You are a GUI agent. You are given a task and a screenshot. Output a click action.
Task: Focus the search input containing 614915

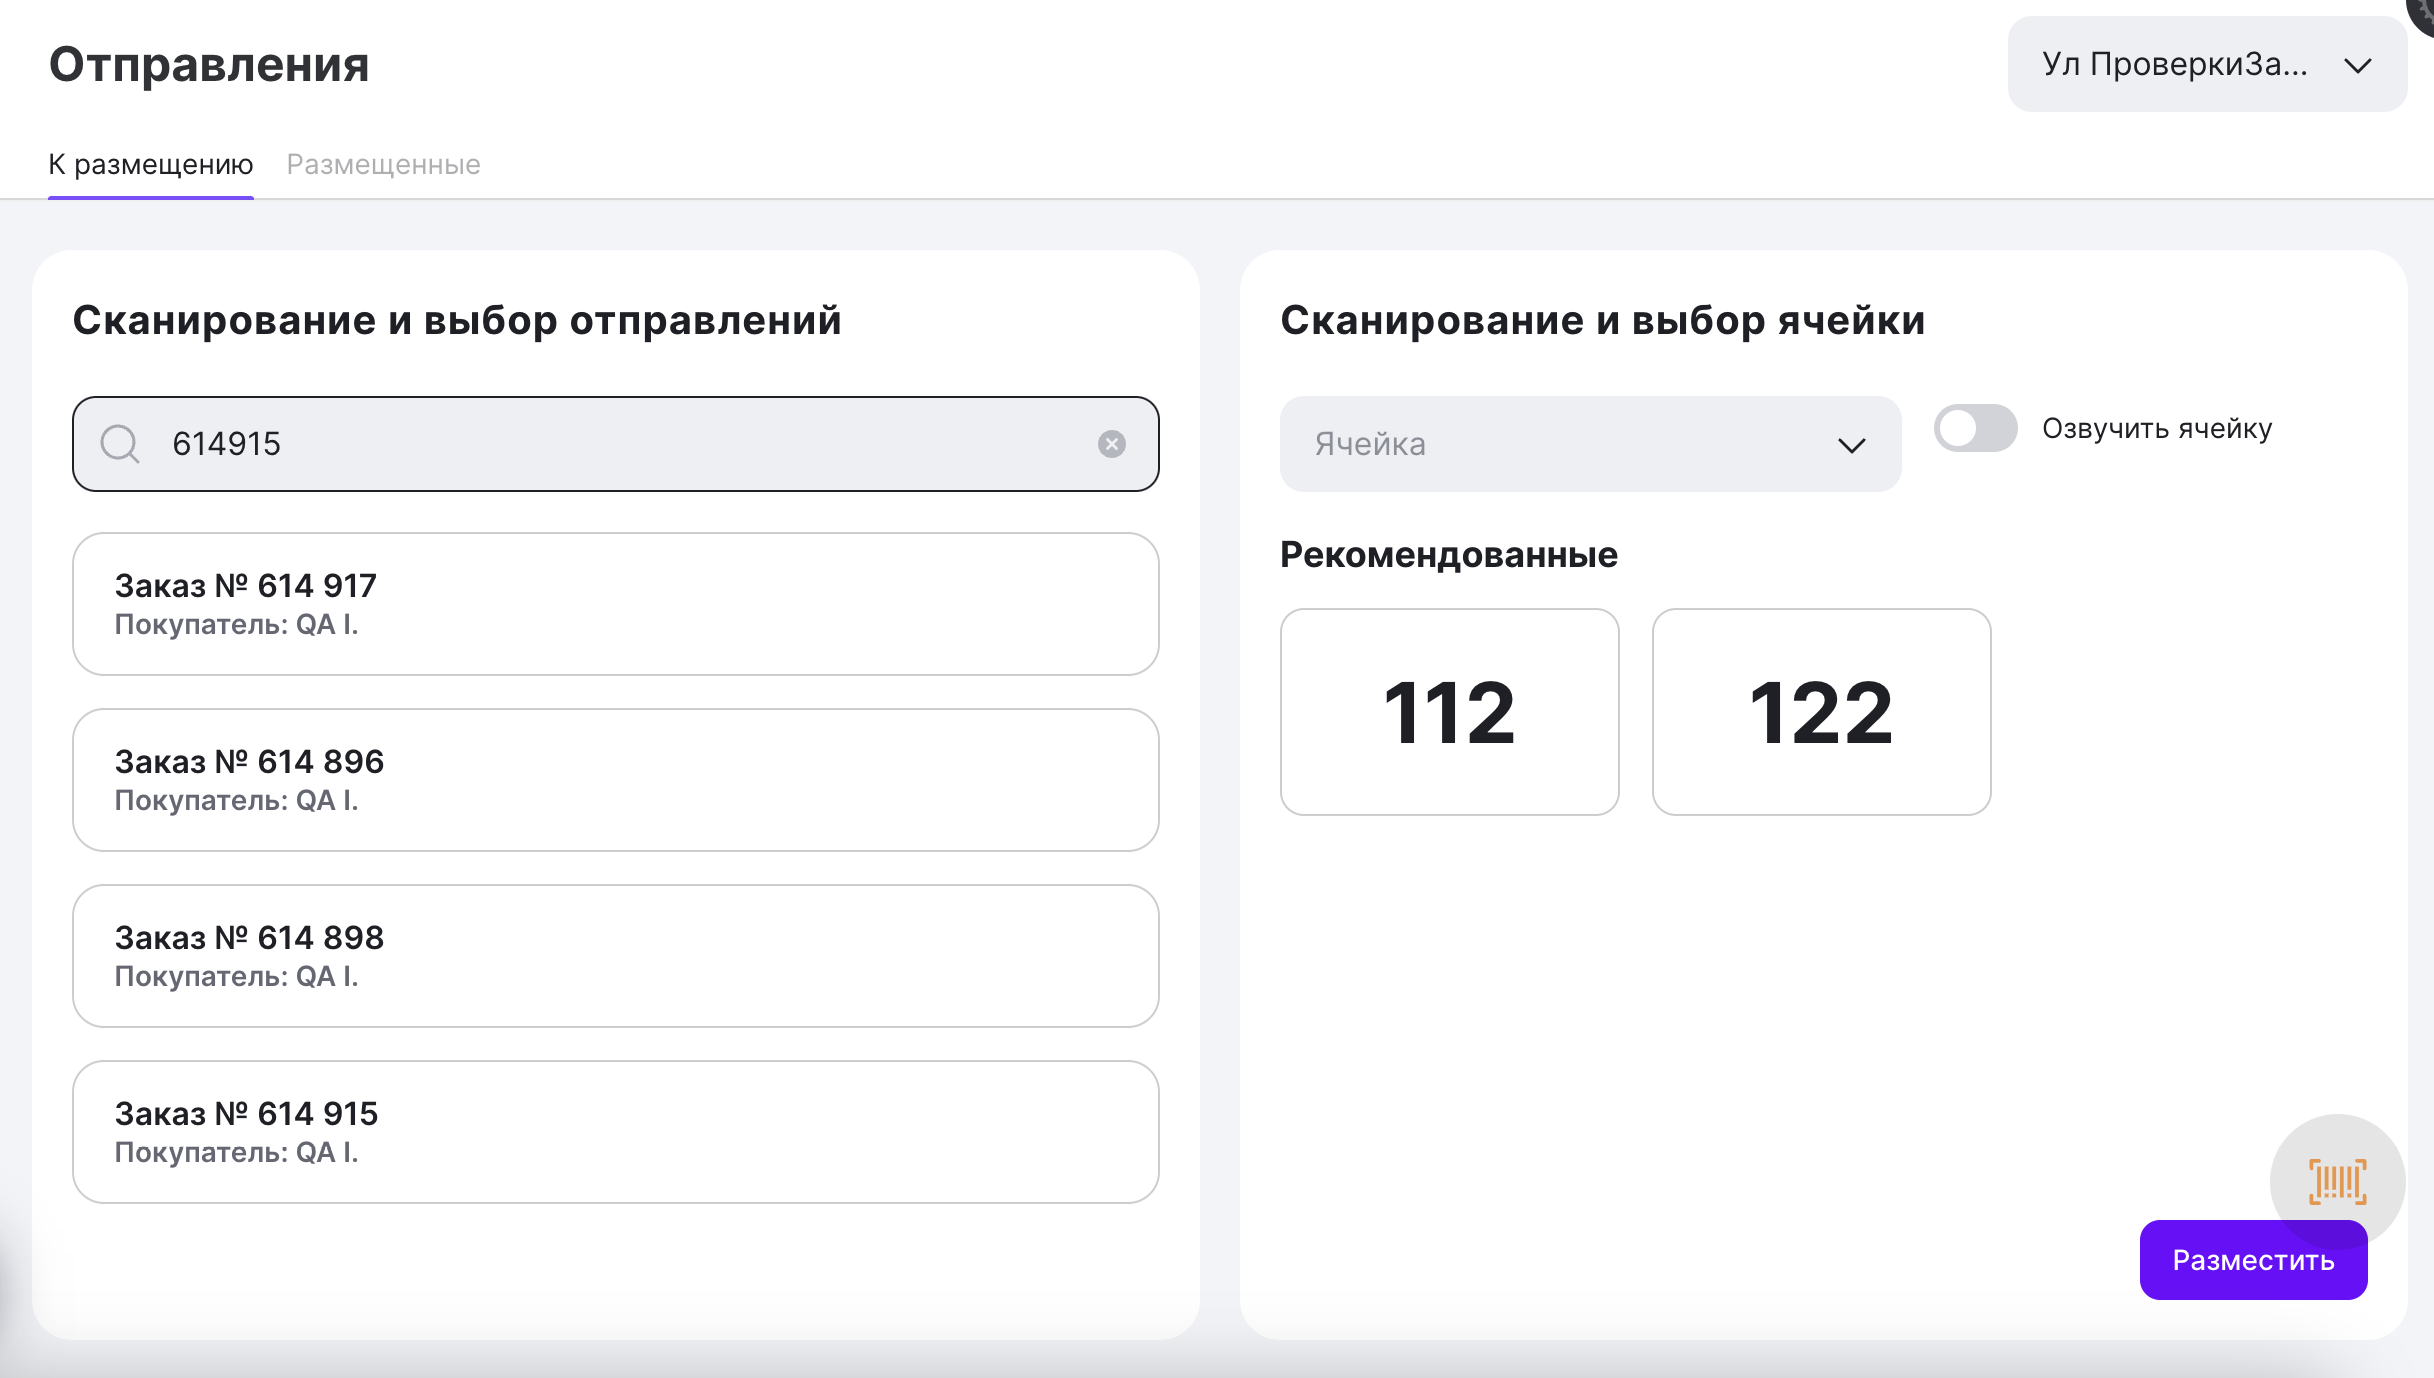620,444
